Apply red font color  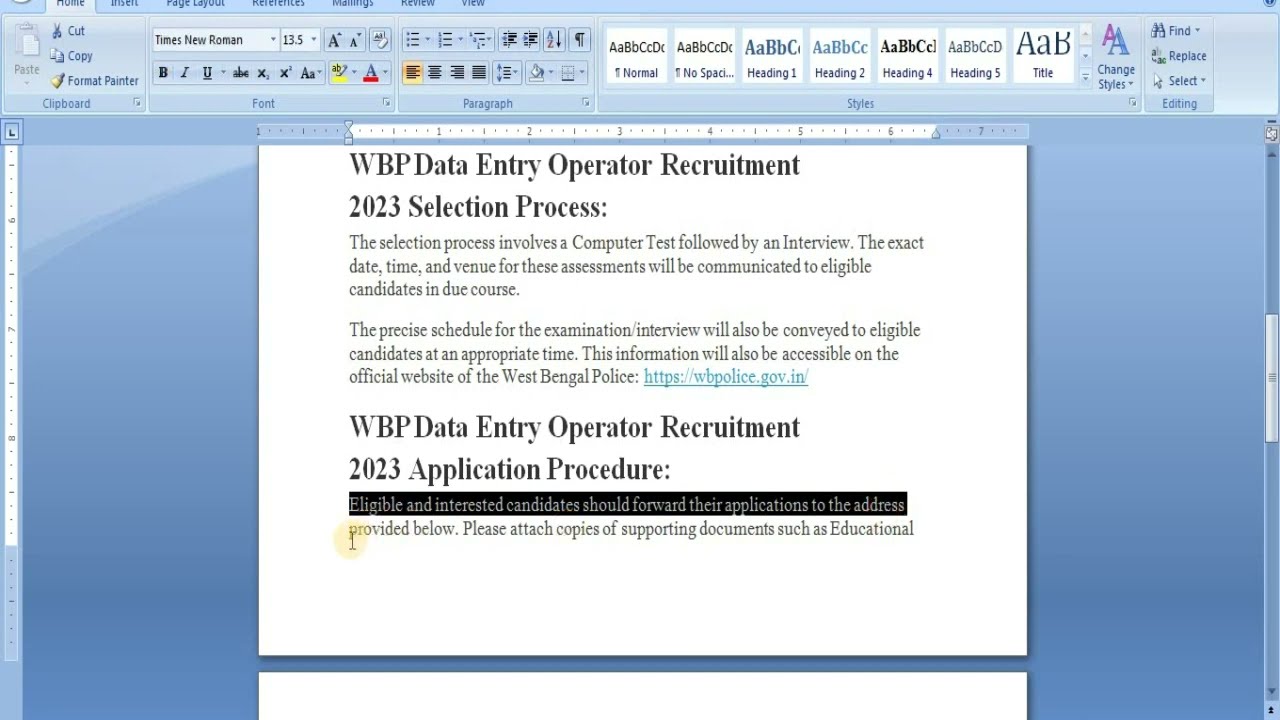point(371,73)
